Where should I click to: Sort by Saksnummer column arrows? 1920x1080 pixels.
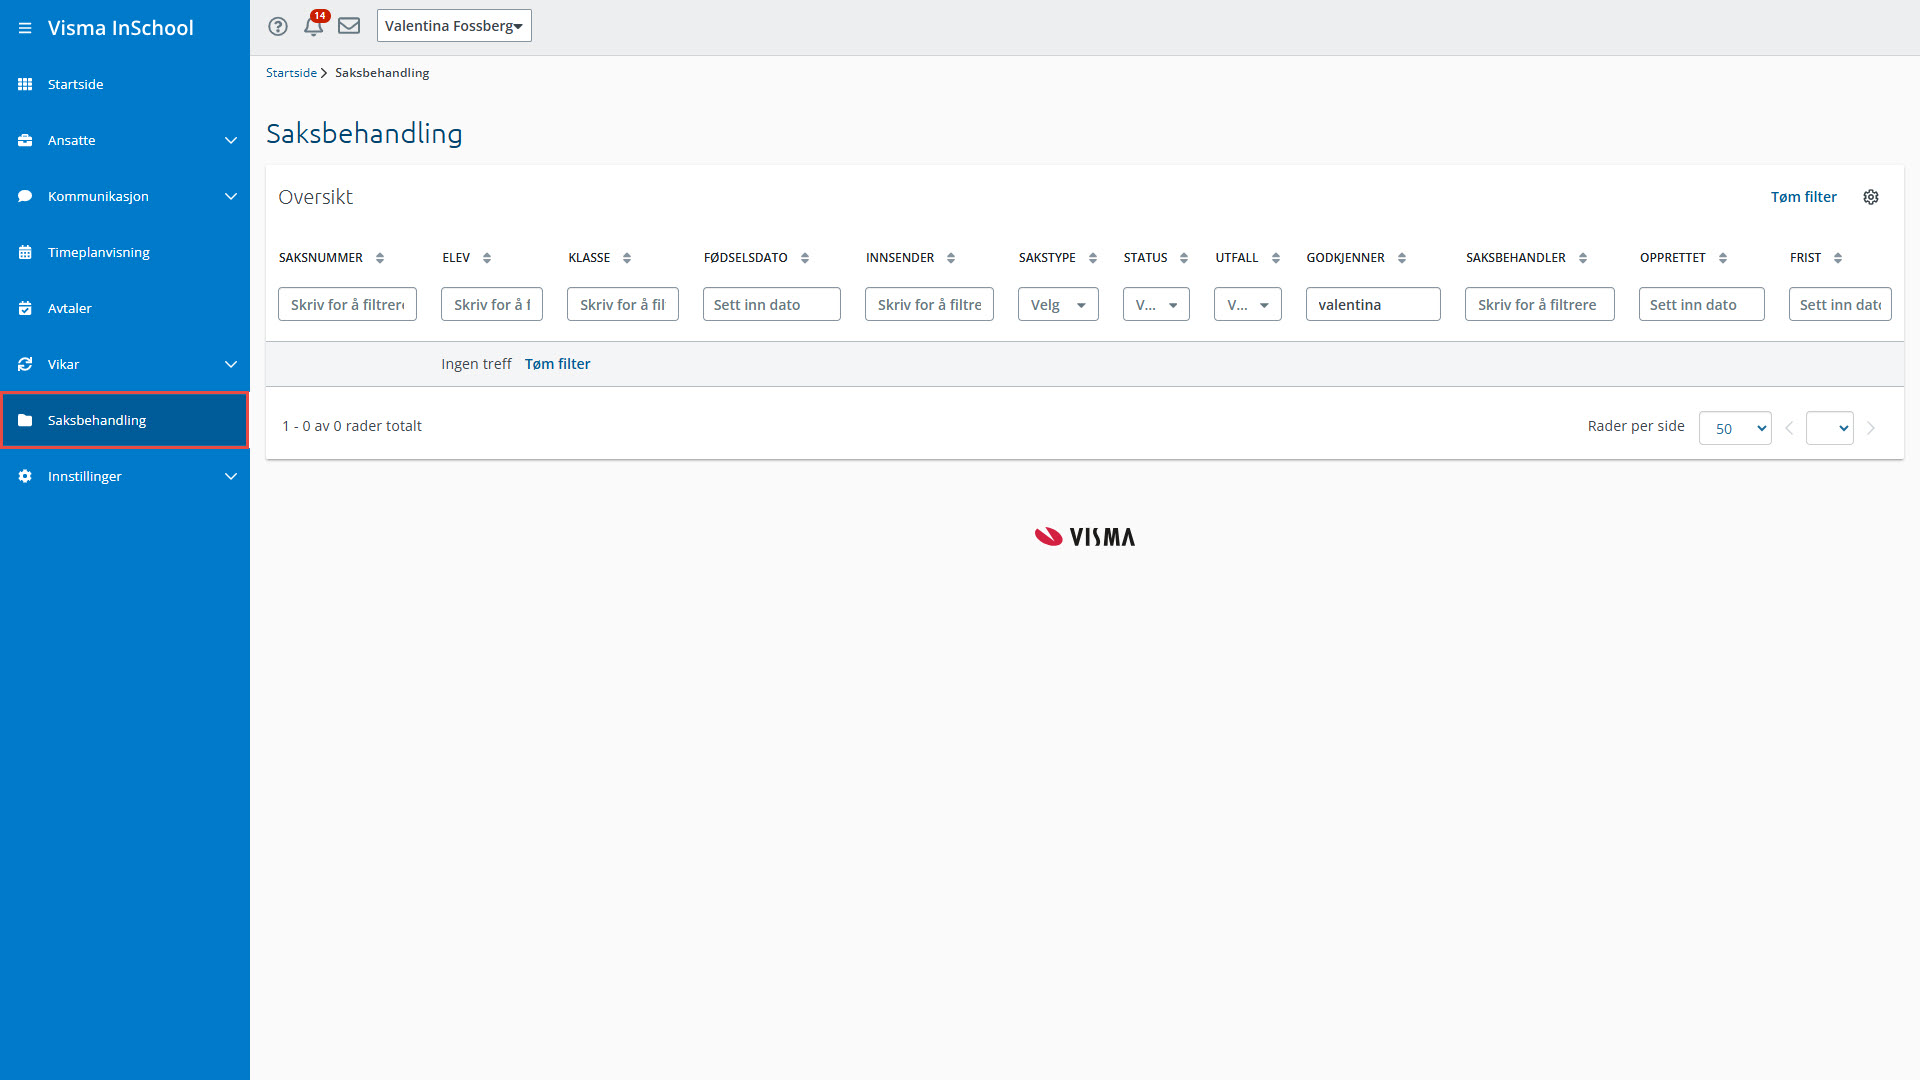380,258
